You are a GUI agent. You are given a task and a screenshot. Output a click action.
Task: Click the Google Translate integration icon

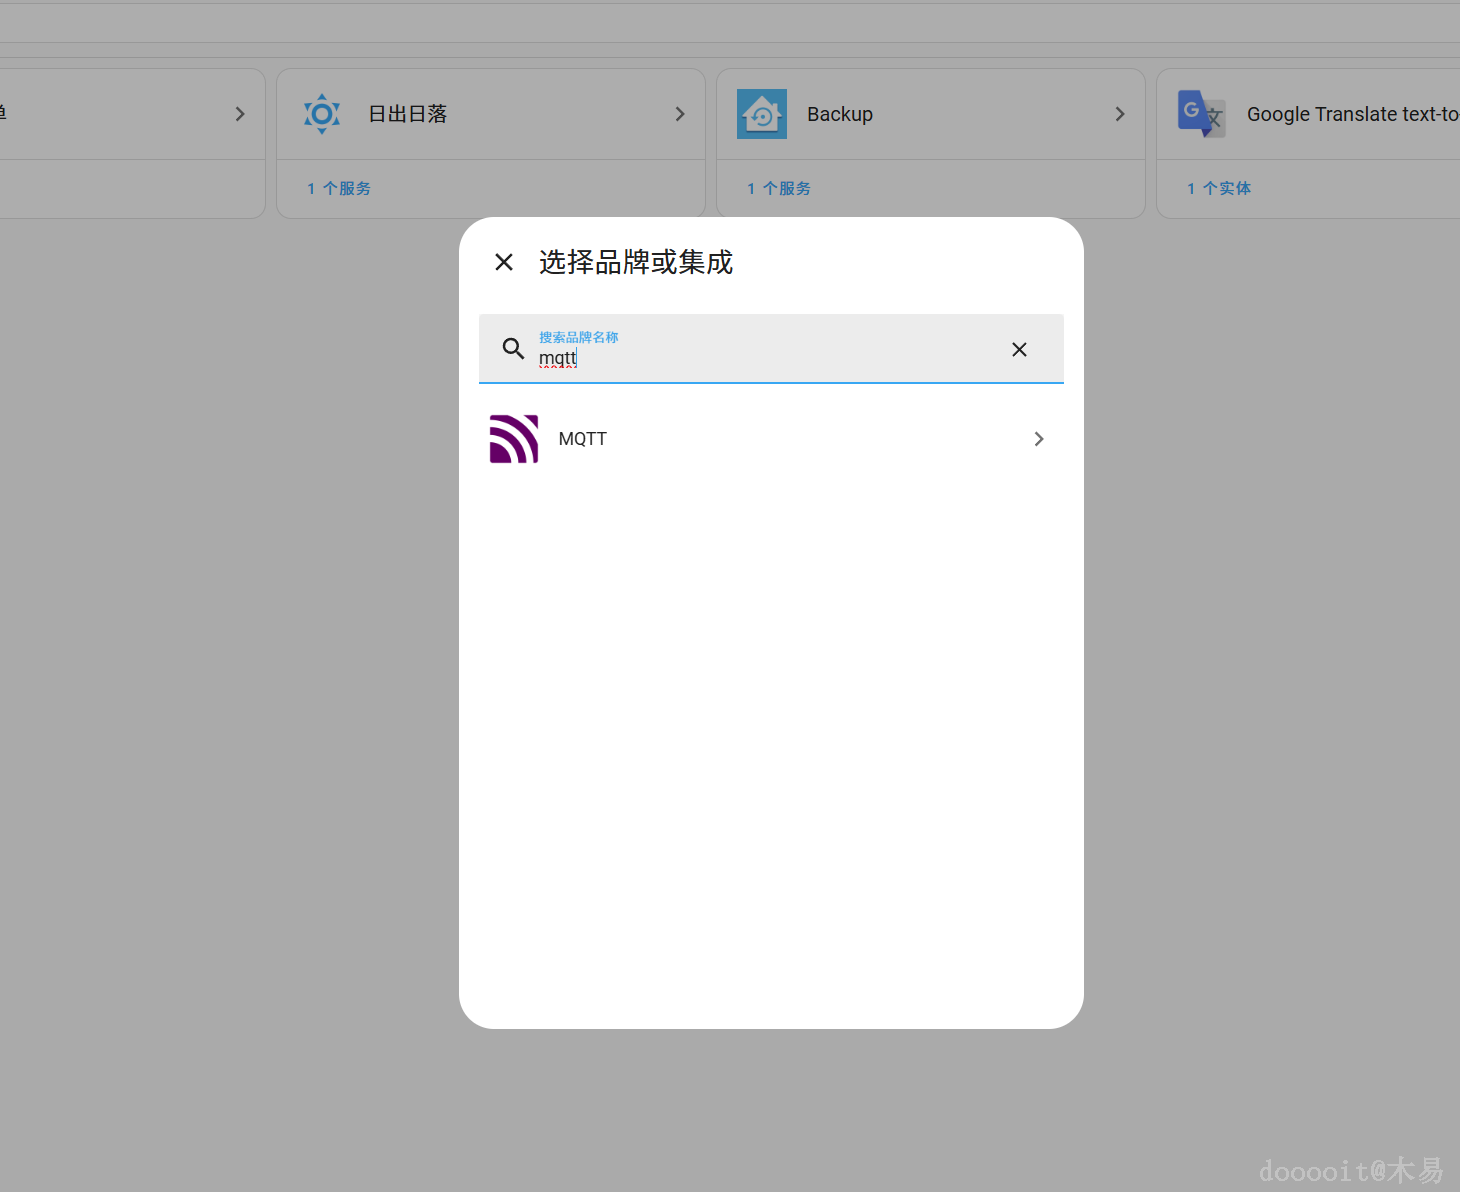(1200, 113)
